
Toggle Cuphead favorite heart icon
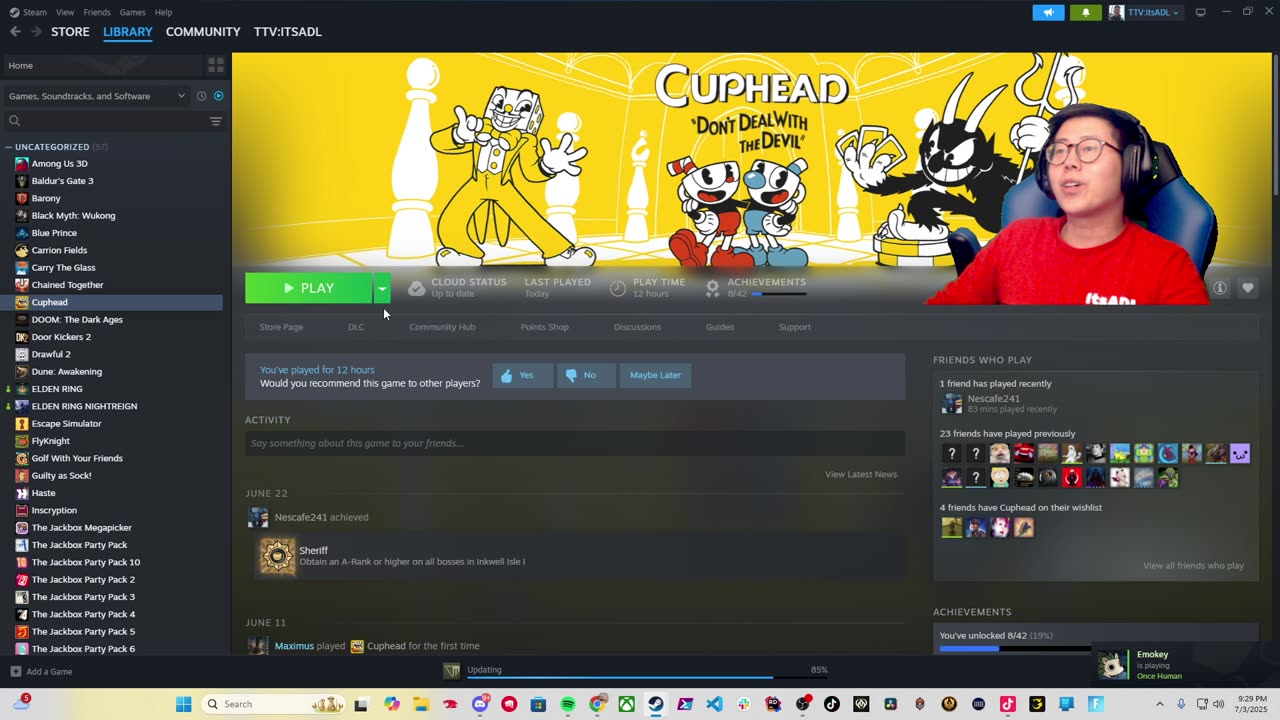(x=1248, y=288)
